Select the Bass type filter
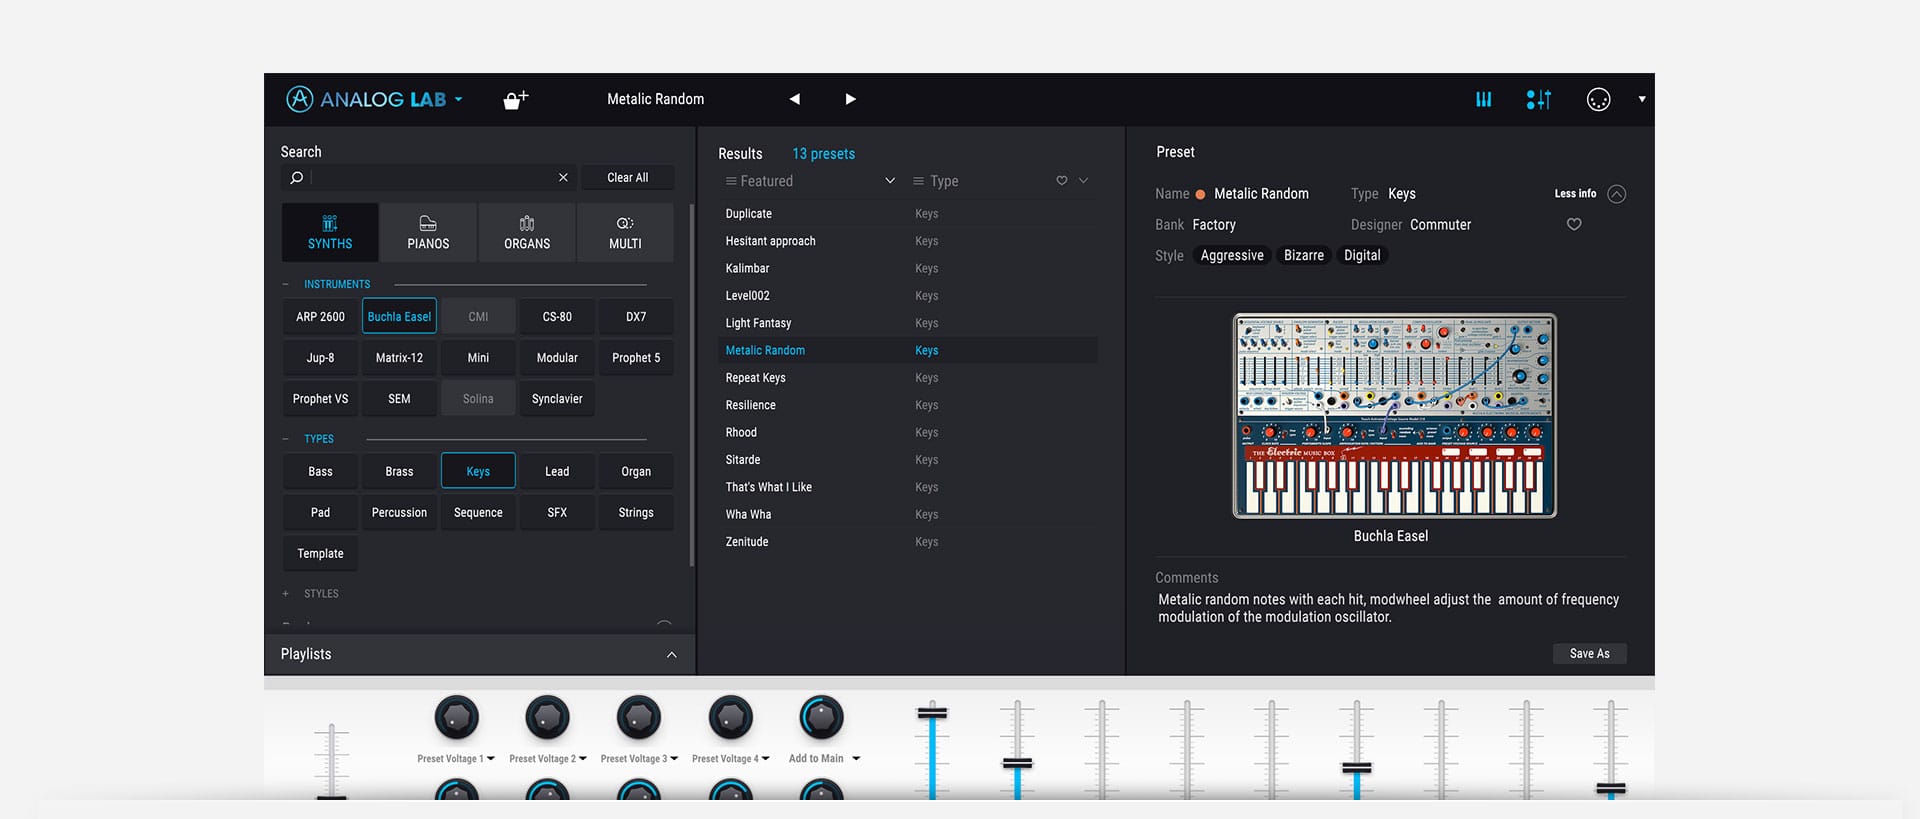The image size is (1920, 819). point(320,471)
